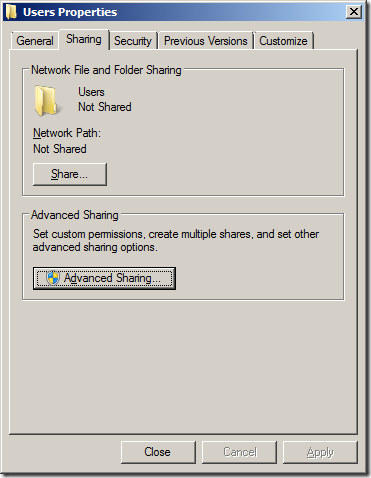The height and width of the screenshot is (478, 371).
Task: Click the Users folder name text
Action: (91, 92)
